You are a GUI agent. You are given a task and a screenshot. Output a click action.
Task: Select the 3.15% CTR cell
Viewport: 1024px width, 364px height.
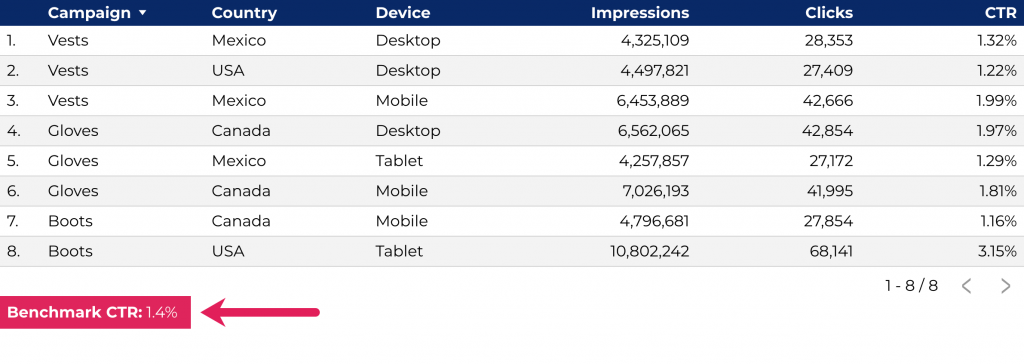point(997,251)
